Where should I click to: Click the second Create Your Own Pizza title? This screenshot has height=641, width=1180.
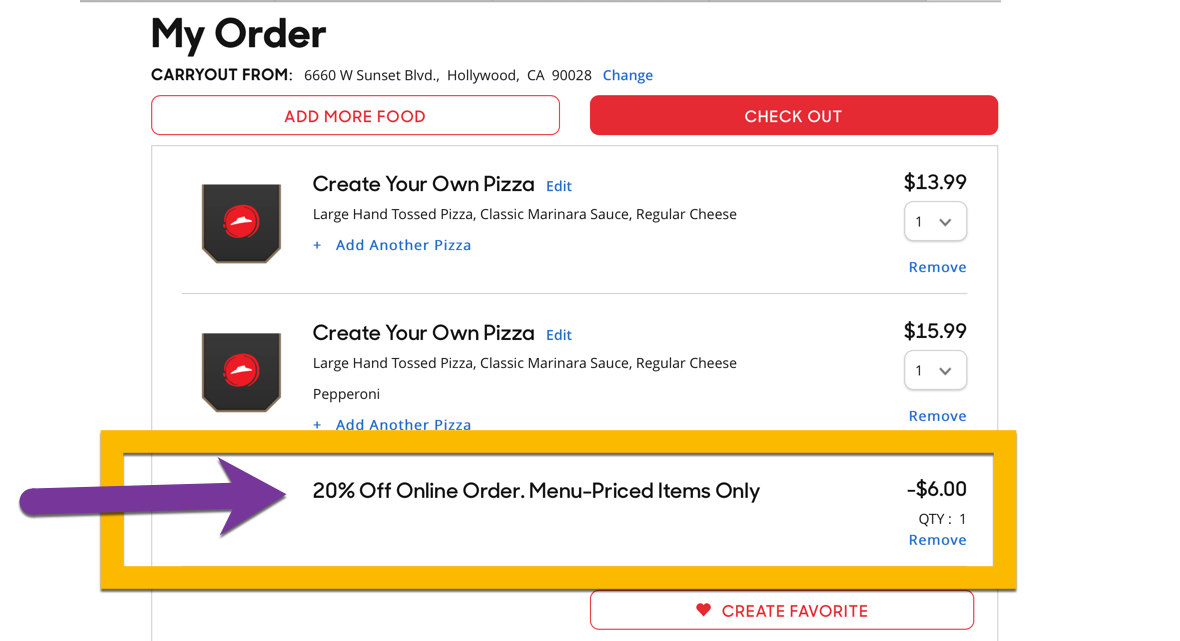423,333
